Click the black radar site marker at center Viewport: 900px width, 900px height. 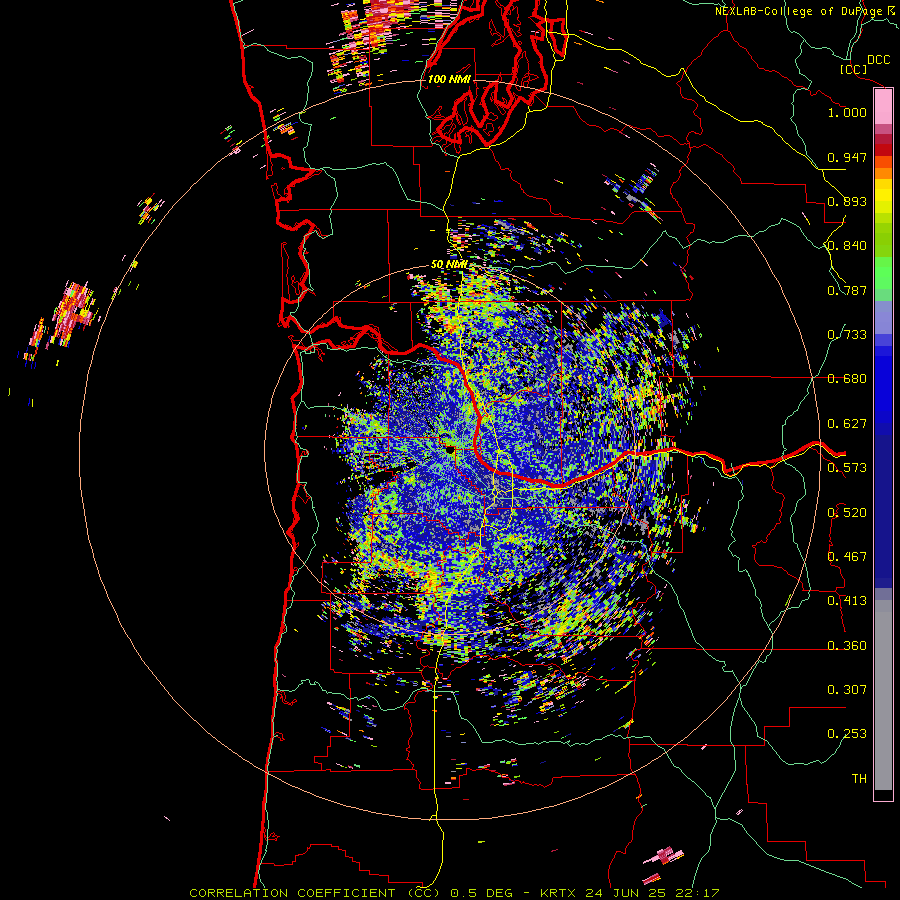coord(451,450)
